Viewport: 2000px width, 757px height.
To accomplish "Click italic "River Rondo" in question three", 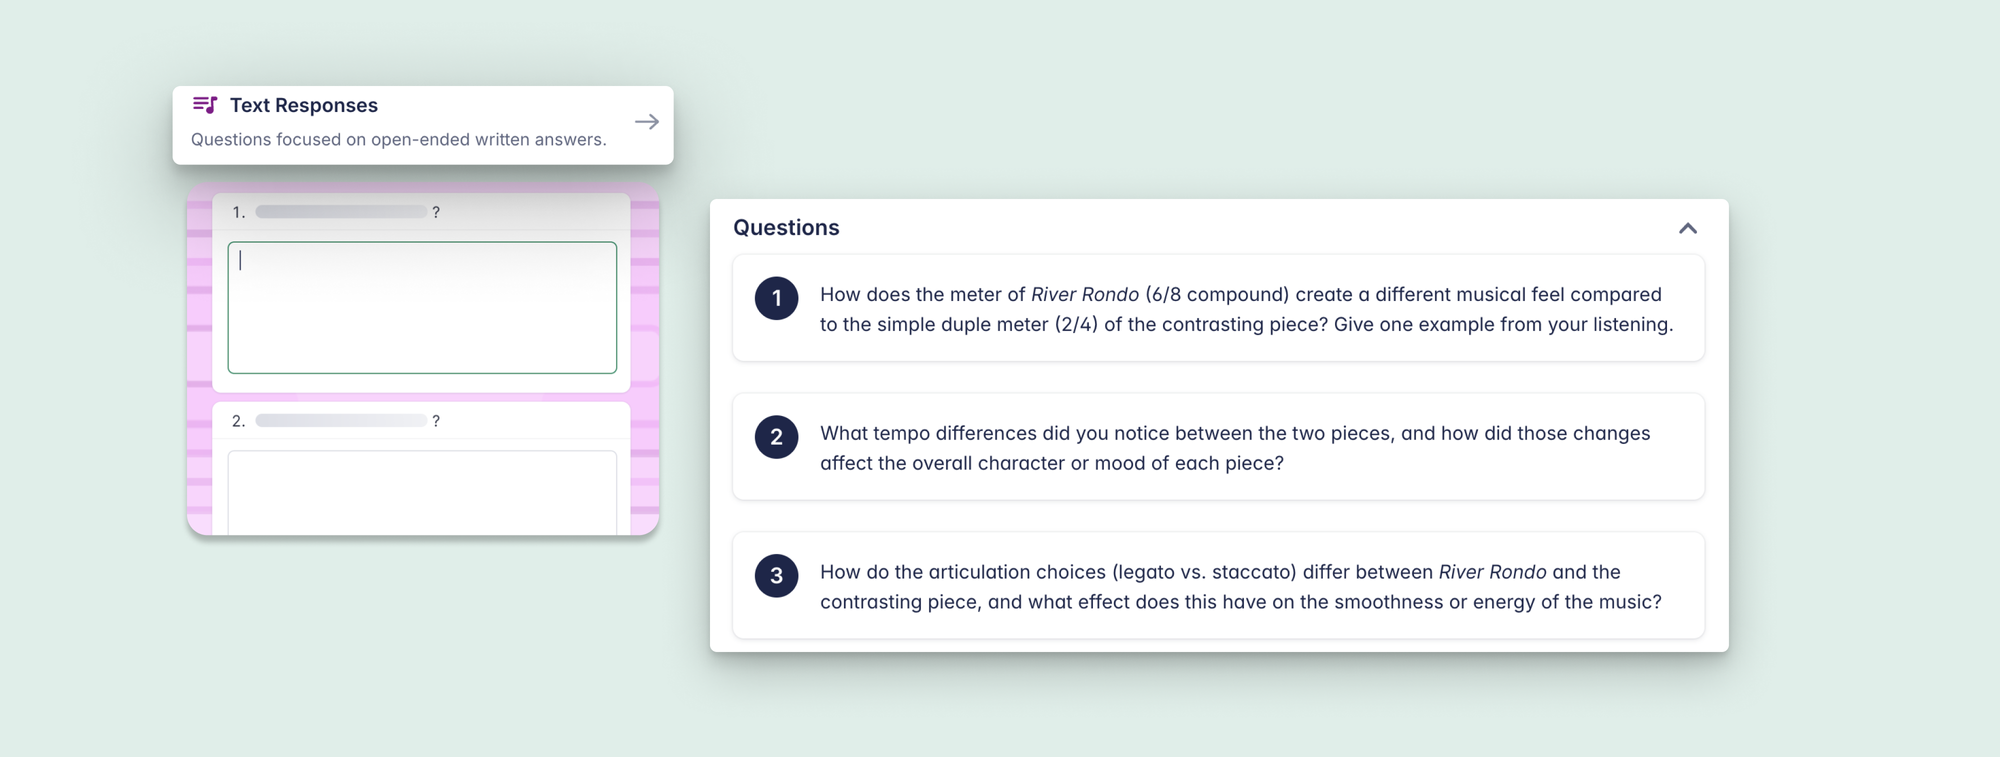I will 1492,572.
